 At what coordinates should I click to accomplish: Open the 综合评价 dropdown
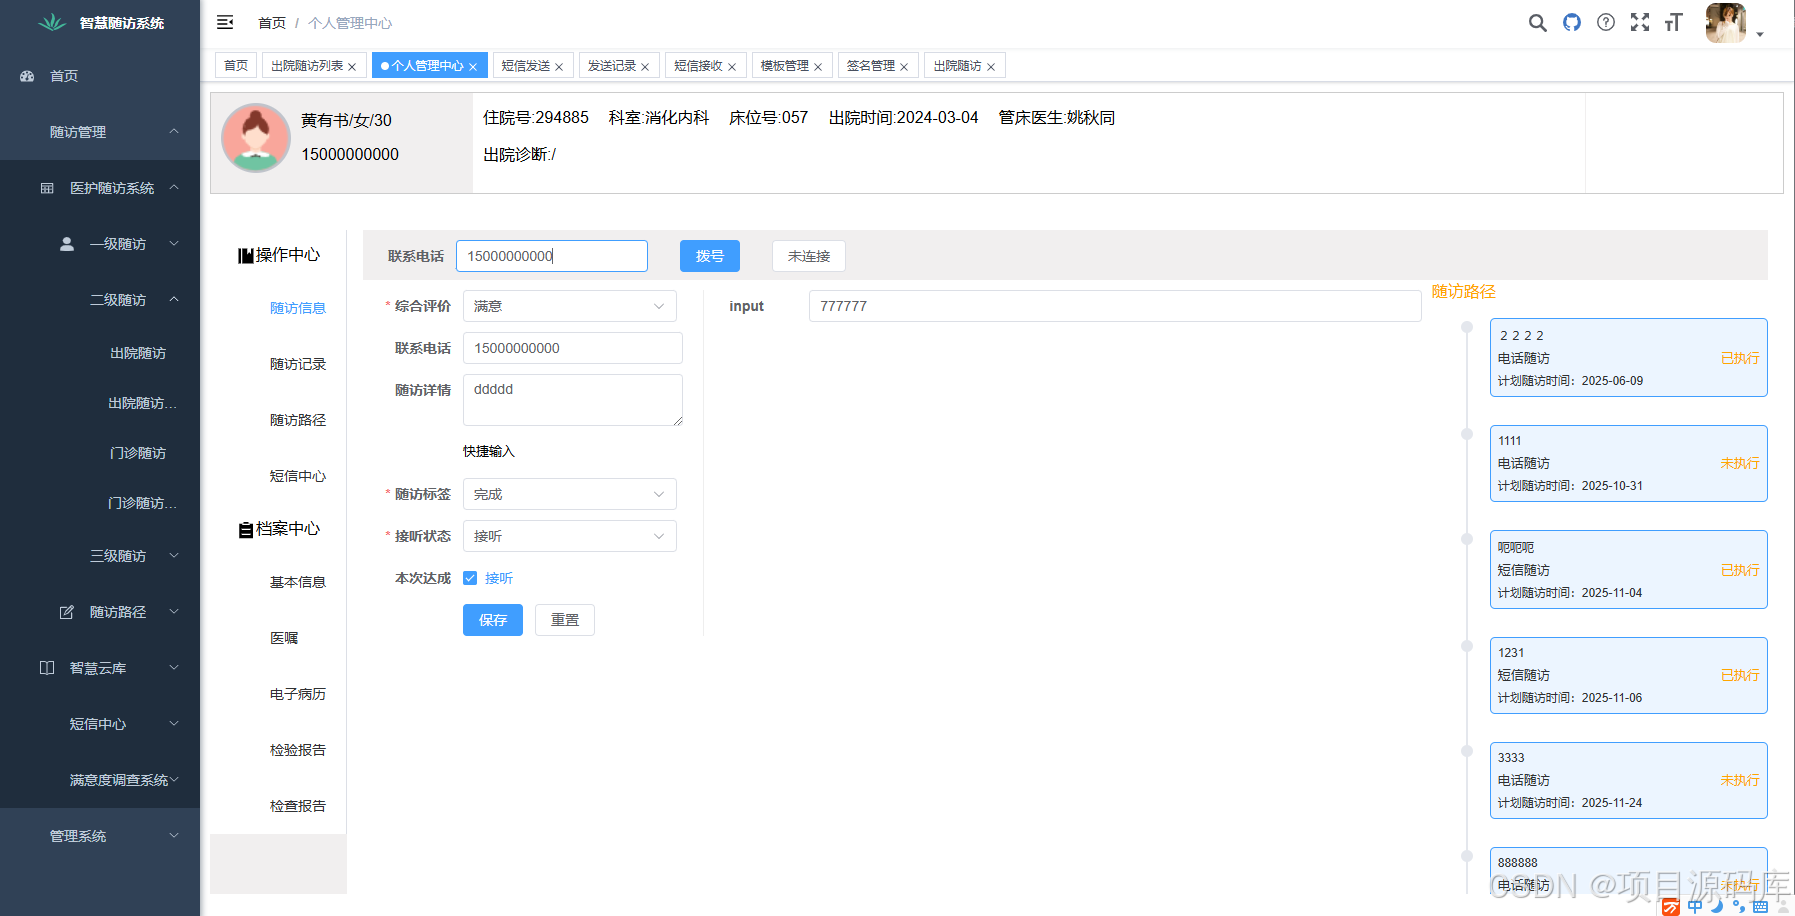(x=570, y=306)
